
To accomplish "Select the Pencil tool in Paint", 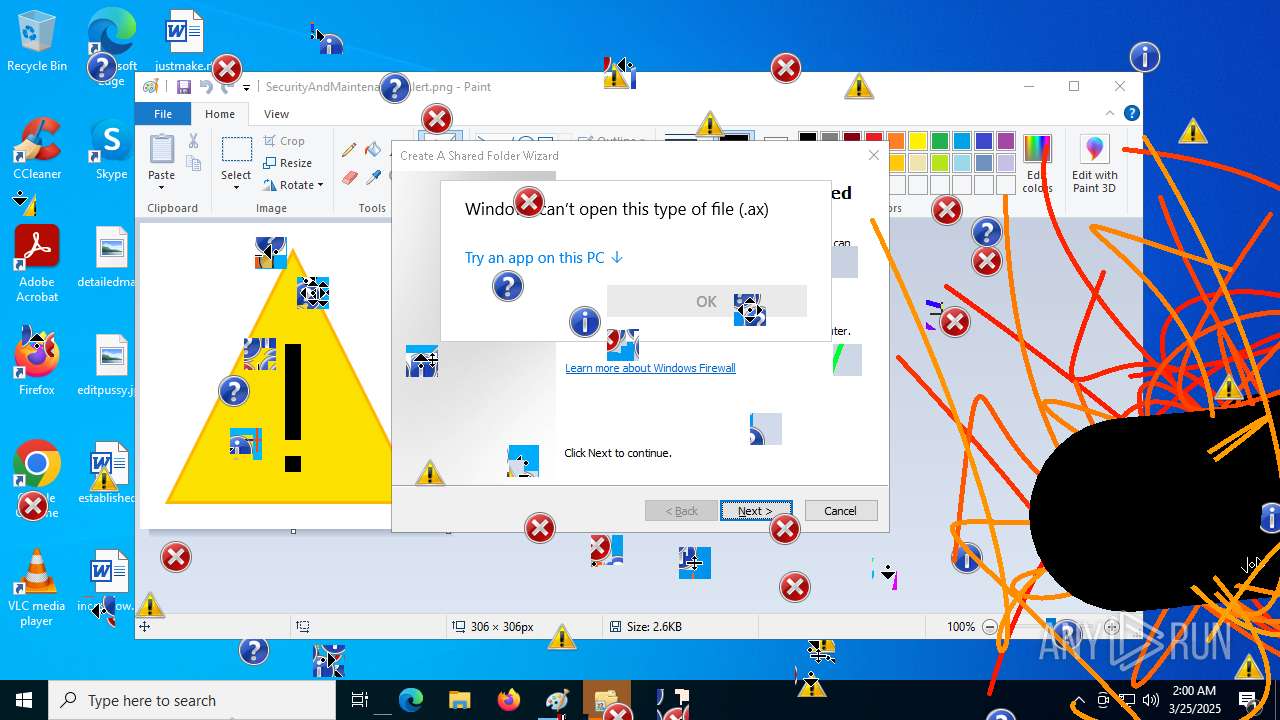I will [349, 150].
